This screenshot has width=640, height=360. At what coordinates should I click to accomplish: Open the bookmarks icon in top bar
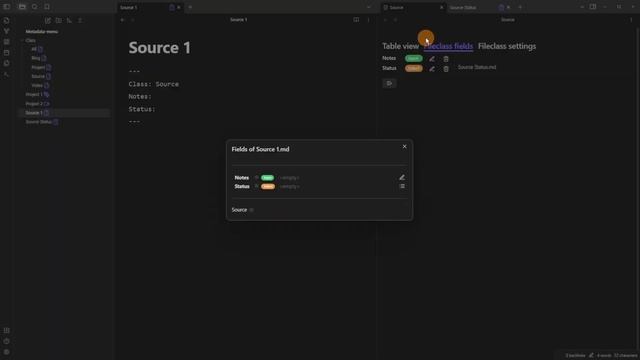coord(47,7)
